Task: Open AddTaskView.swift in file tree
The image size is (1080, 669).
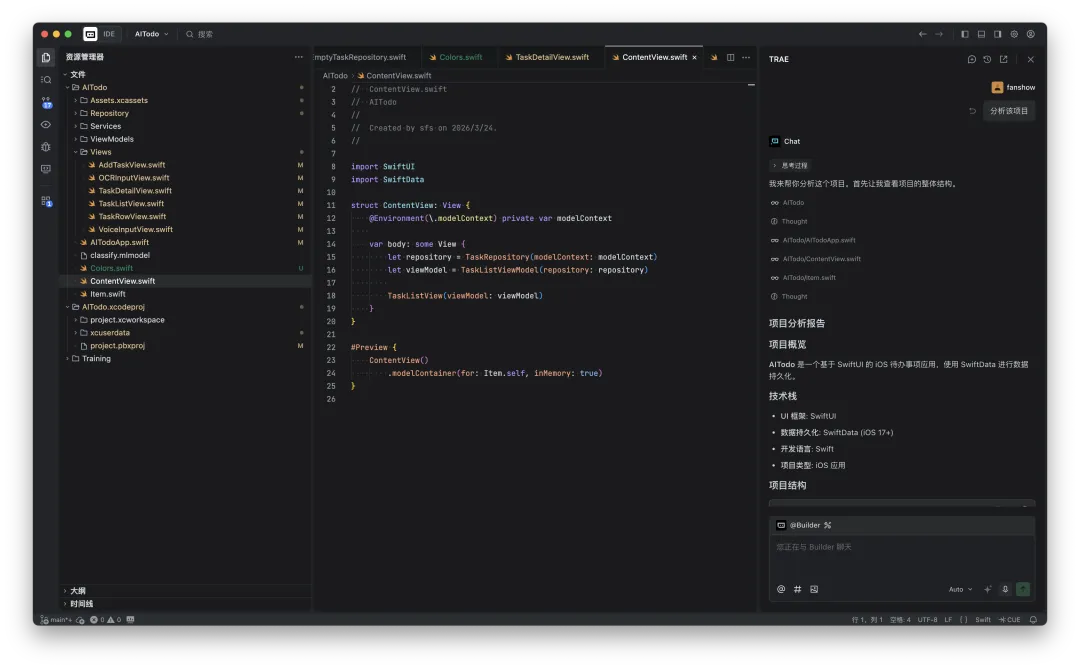Action: click(132, 165)
